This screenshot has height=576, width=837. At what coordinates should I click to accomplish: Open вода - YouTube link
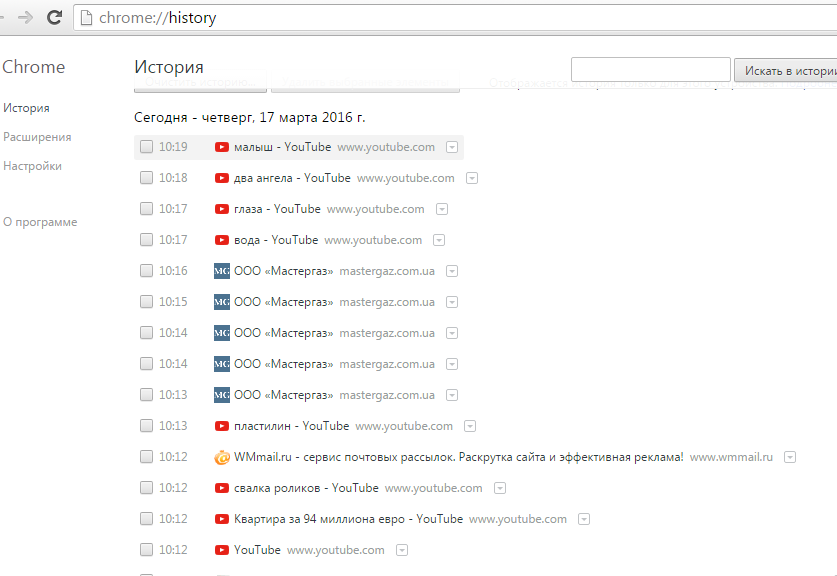(x=276, y=240)
